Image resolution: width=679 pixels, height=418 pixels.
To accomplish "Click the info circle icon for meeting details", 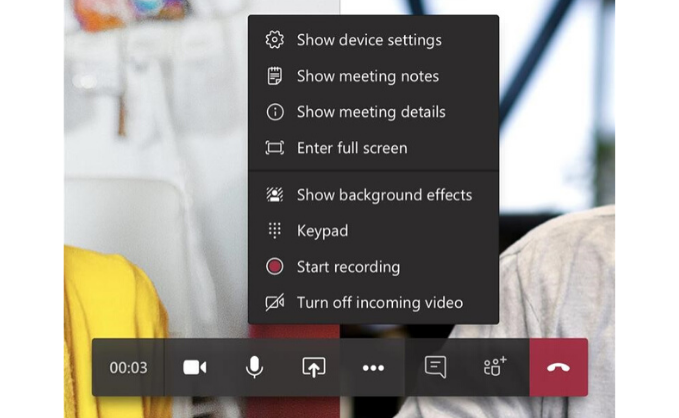I will click(x=275, y=112).
